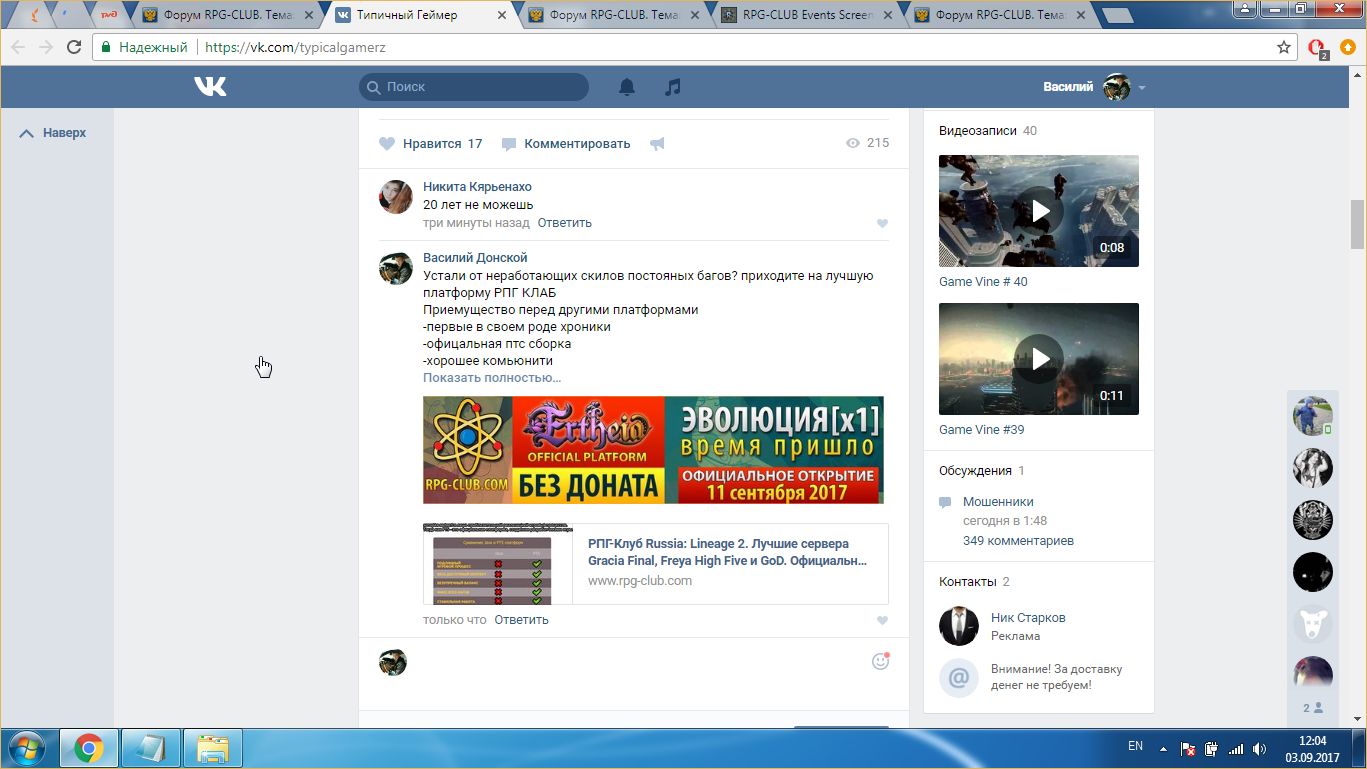Click the share megaphone icon
Screen dimensions: 1367x769
(657, 144)
